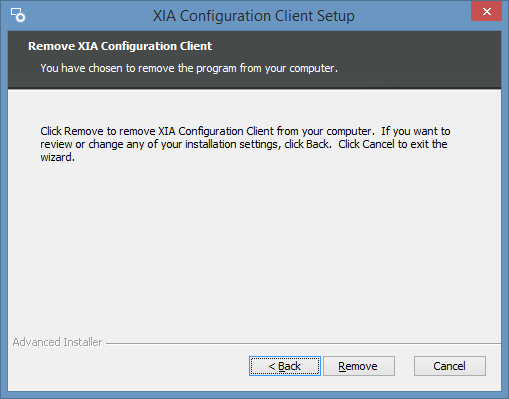Screen dimensions: 509x399
Task: Click Remove to uninstall the client
Action: click(x=359, y=366)
